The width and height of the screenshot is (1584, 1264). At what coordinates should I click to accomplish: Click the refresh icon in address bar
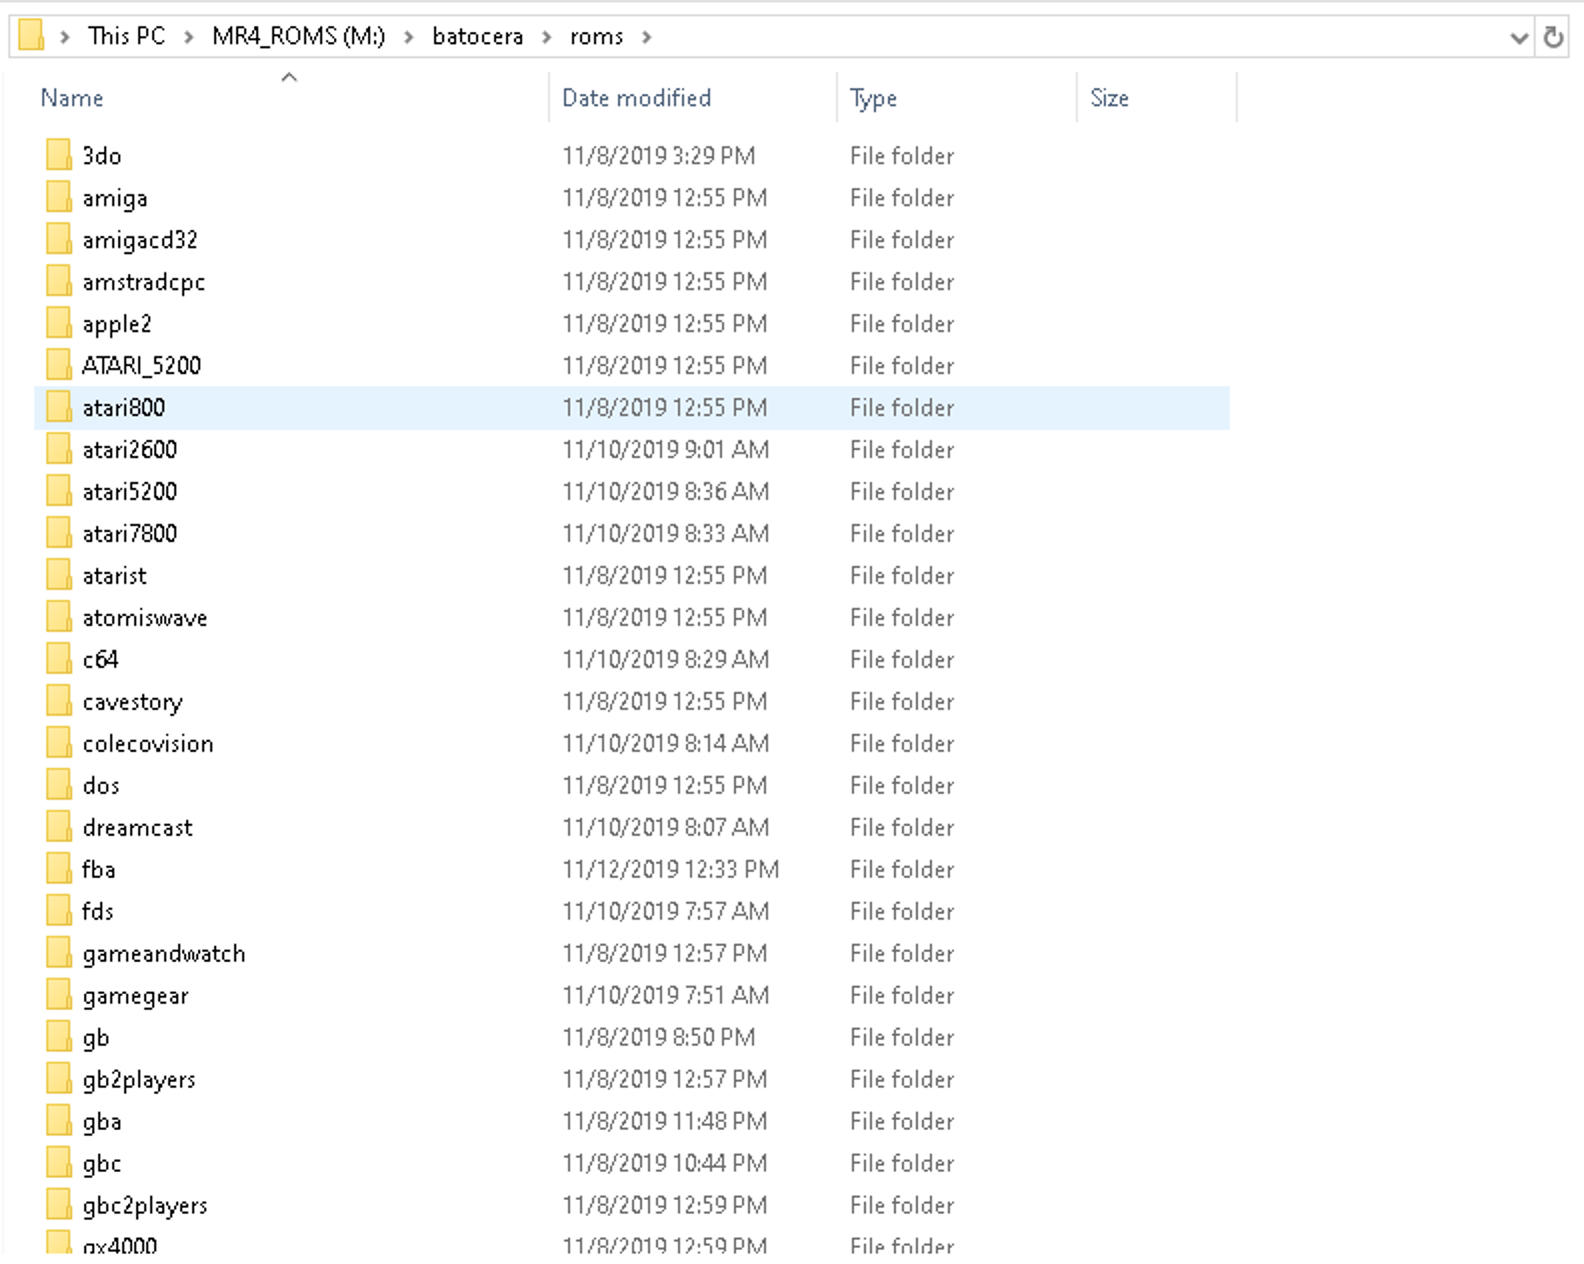point(1553,37)
